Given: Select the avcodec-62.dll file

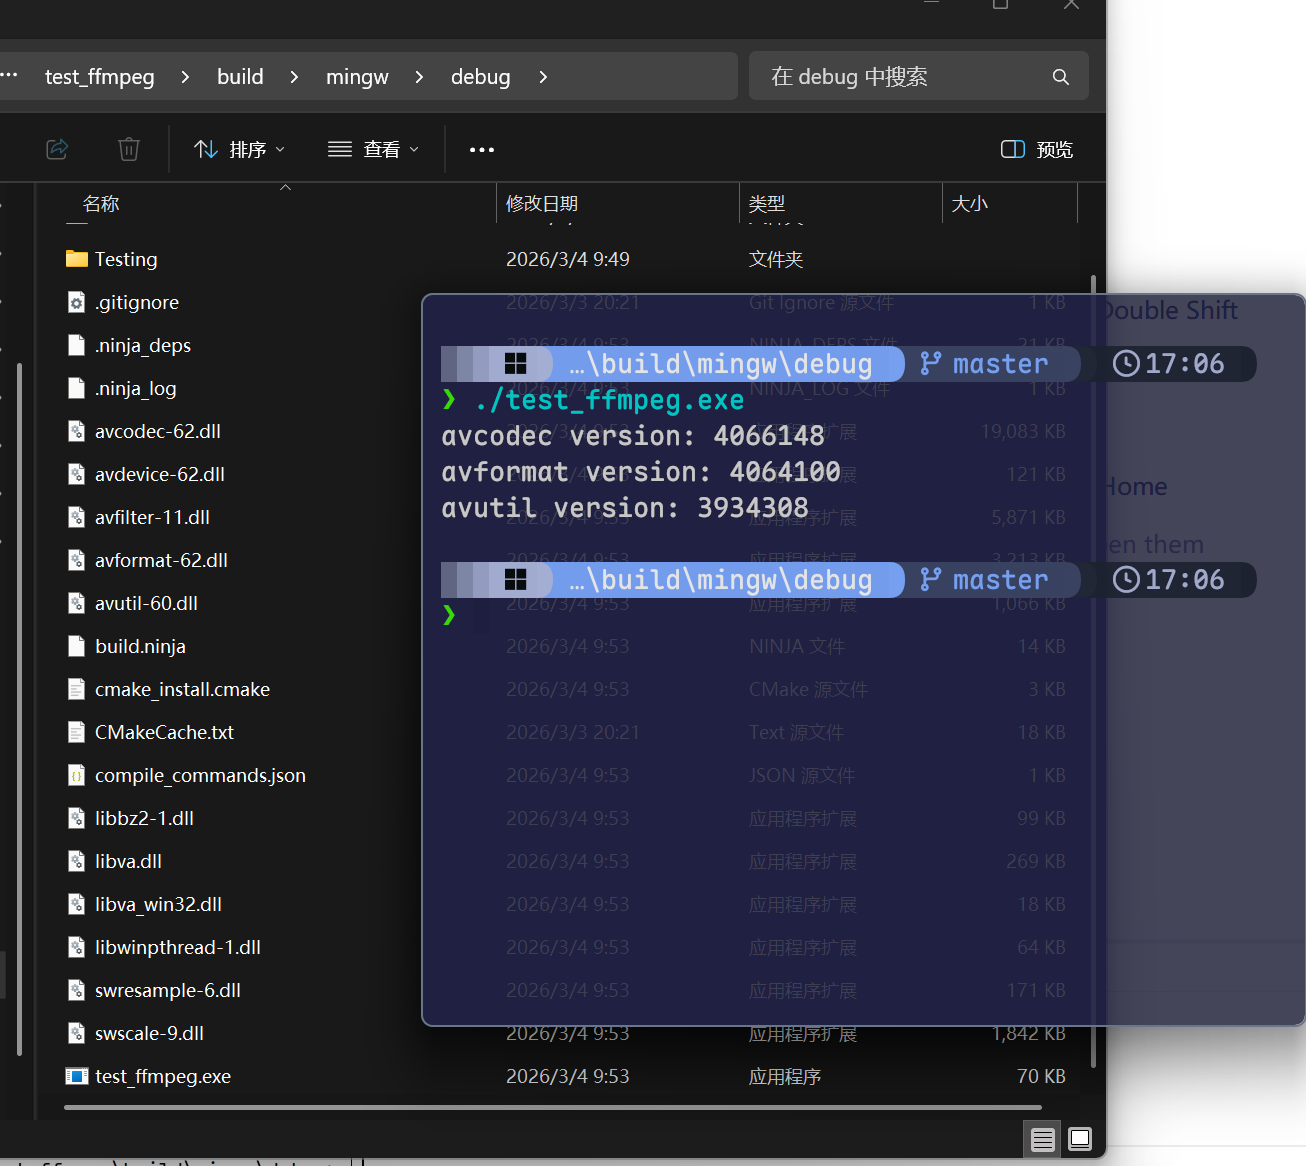Looking at the screenshot, I should coord(158,431).
